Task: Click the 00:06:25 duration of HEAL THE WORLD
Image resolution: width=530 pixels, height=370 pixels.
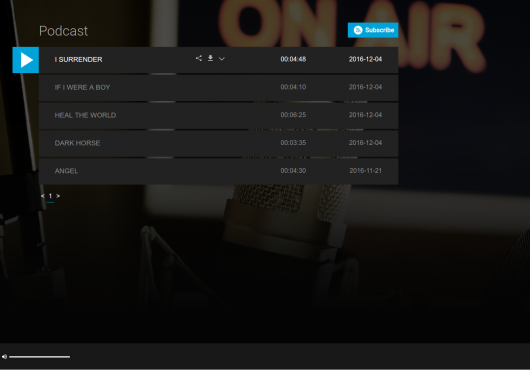Action: [x=293, y=115]
